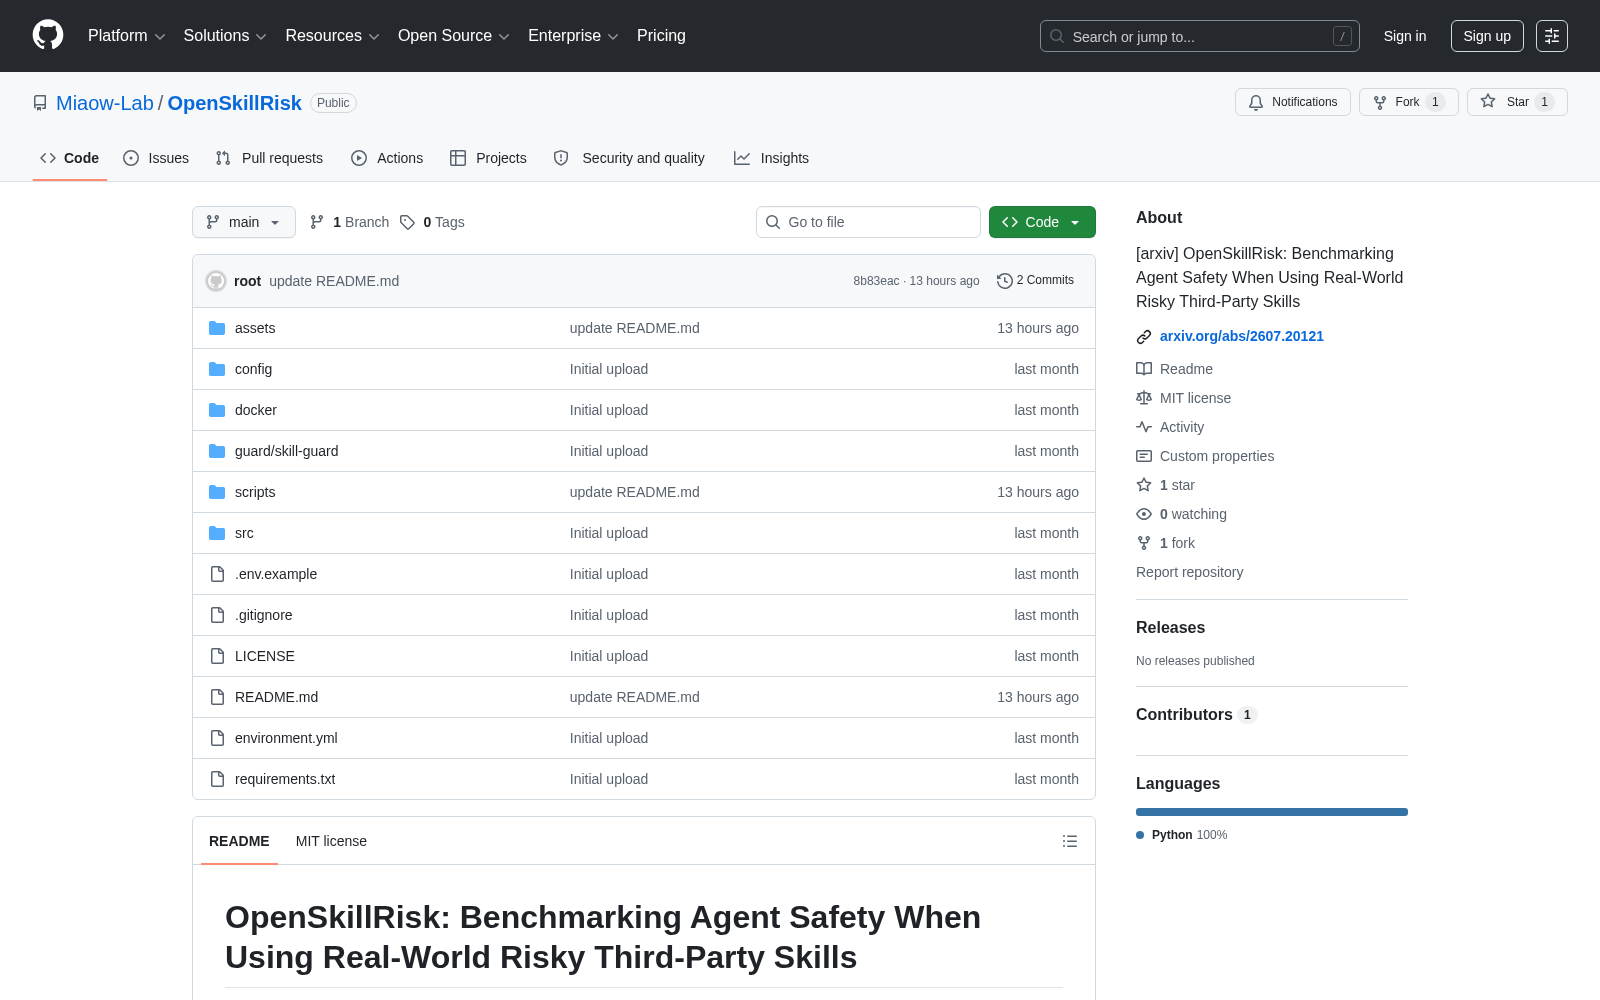This screenshot has height=1000, width=1600.
Task: Expand the green Code dropdown
Action: 1042,222
